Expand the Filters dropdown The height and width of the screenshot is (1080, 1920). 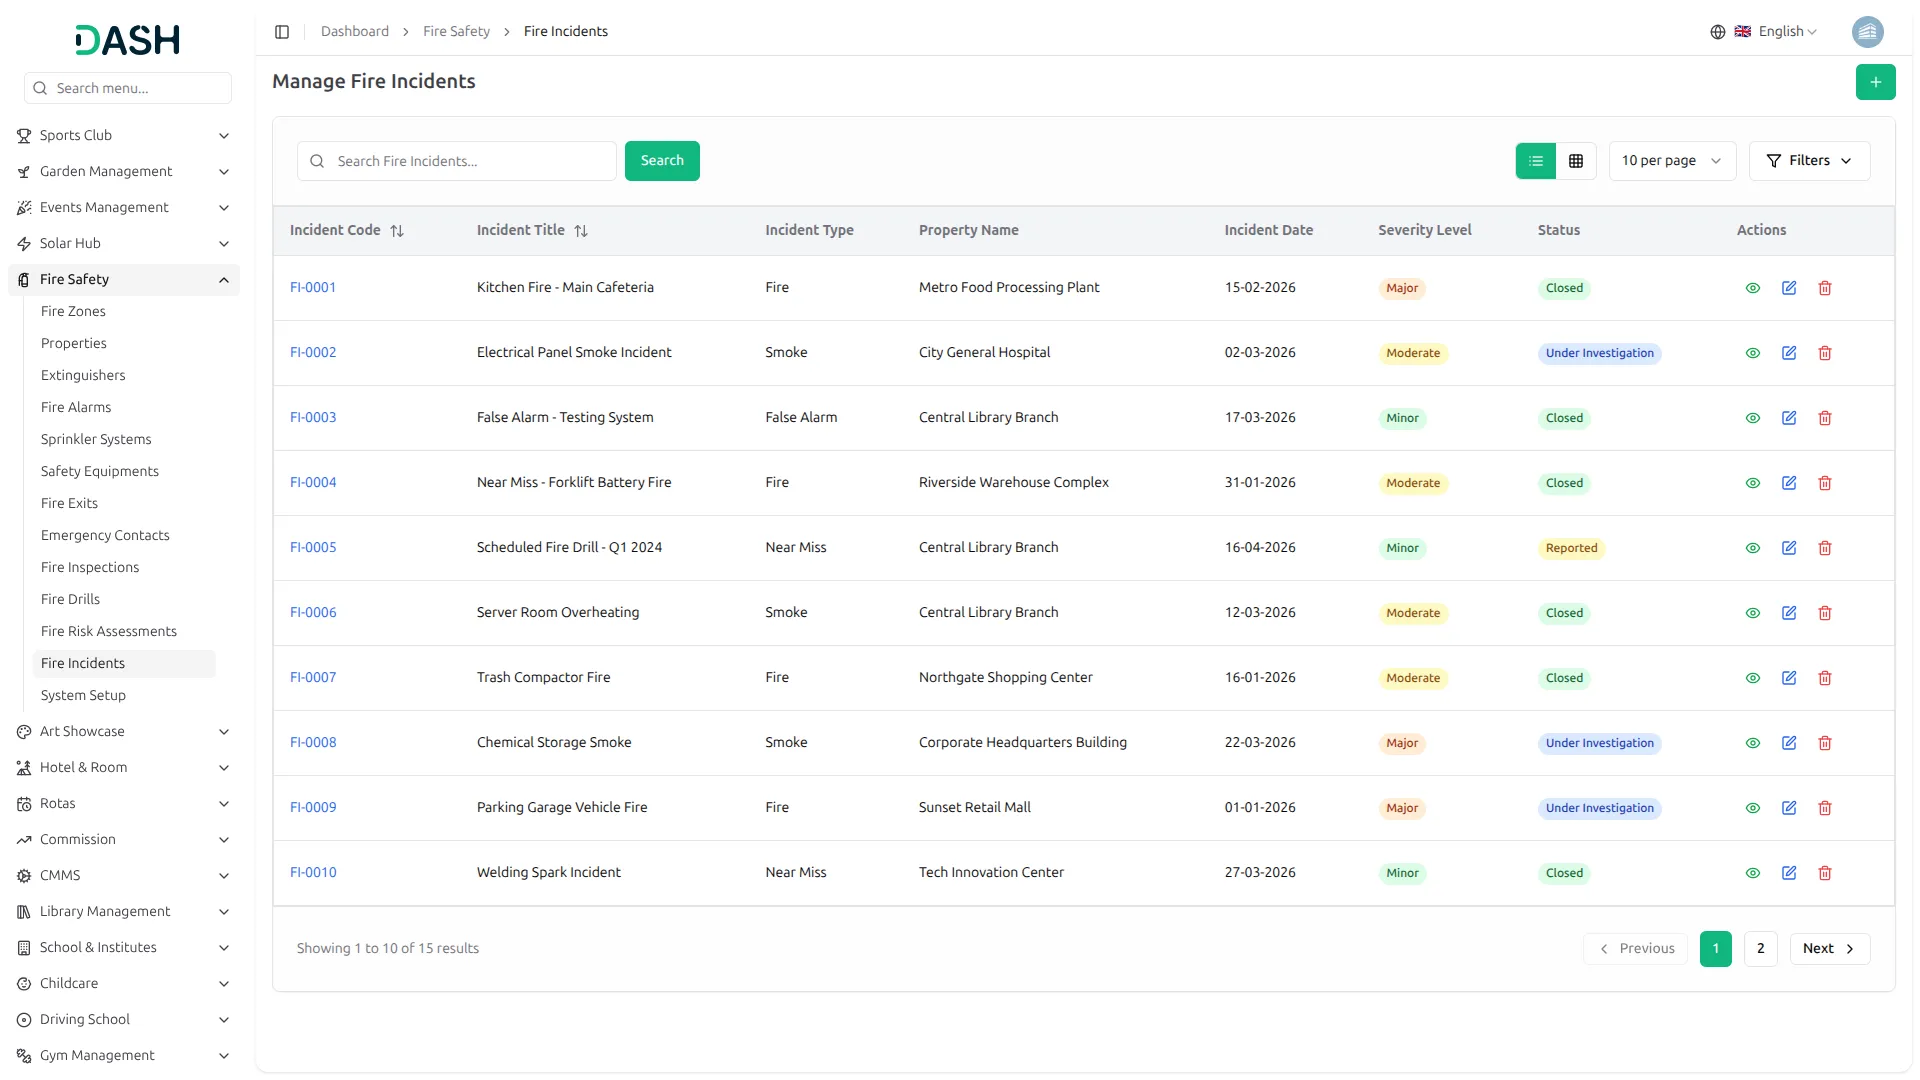1808,161
